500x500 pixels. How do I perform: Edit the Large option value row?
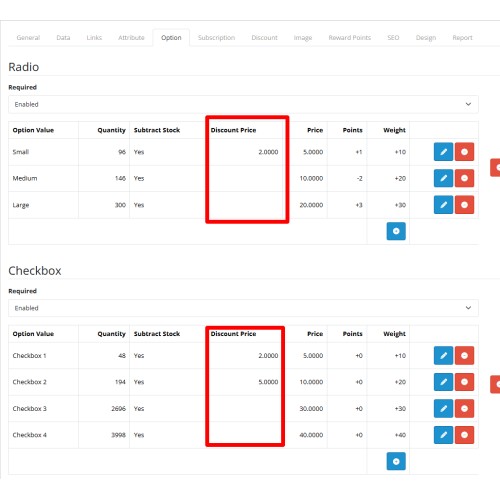443,205
